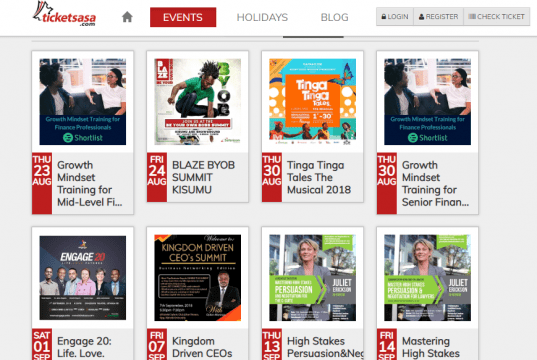The image size is (537, 360).
Task: Select the EVENTS tab
Action: 183,17
